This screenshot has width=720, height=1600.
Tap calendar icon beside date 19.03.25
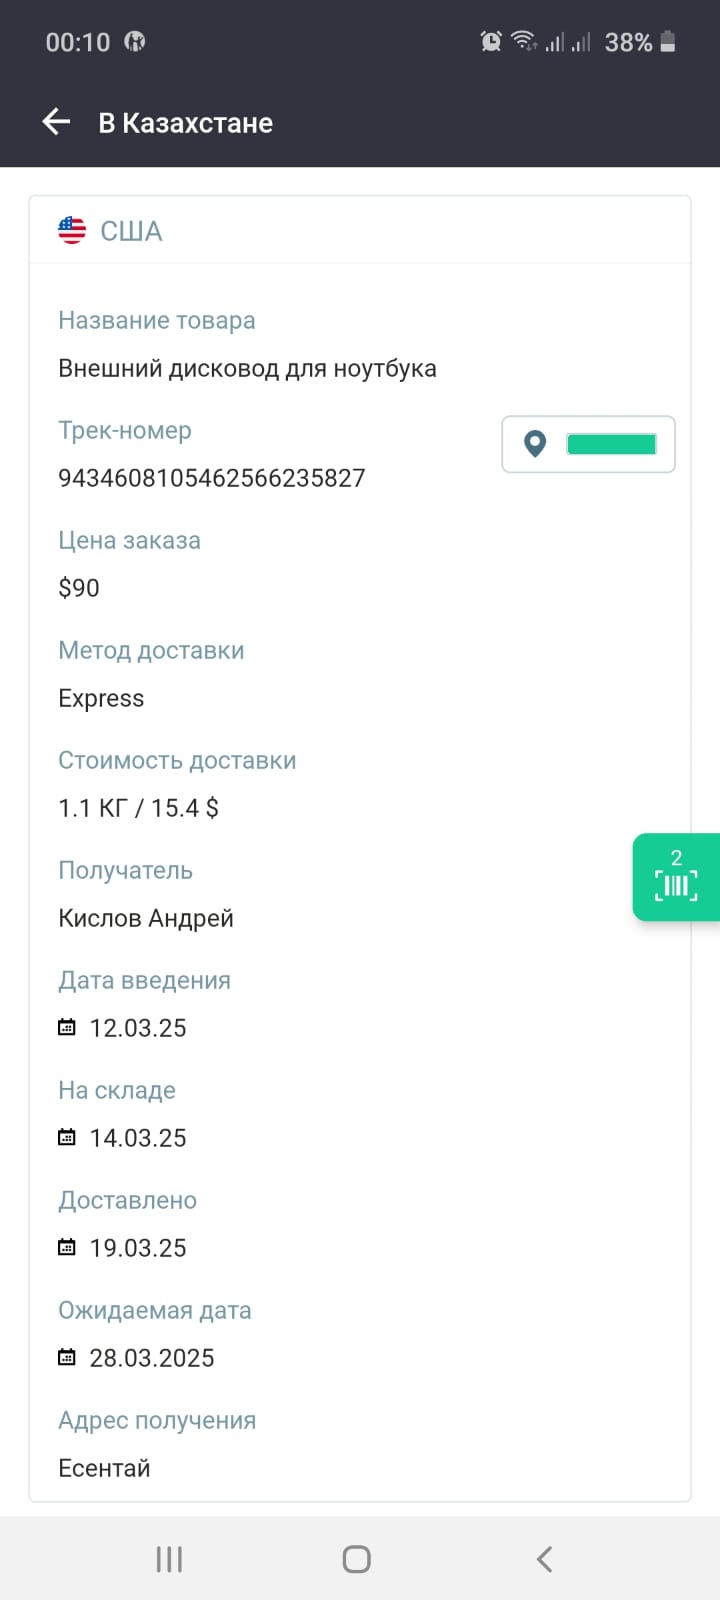point(67,1247)
